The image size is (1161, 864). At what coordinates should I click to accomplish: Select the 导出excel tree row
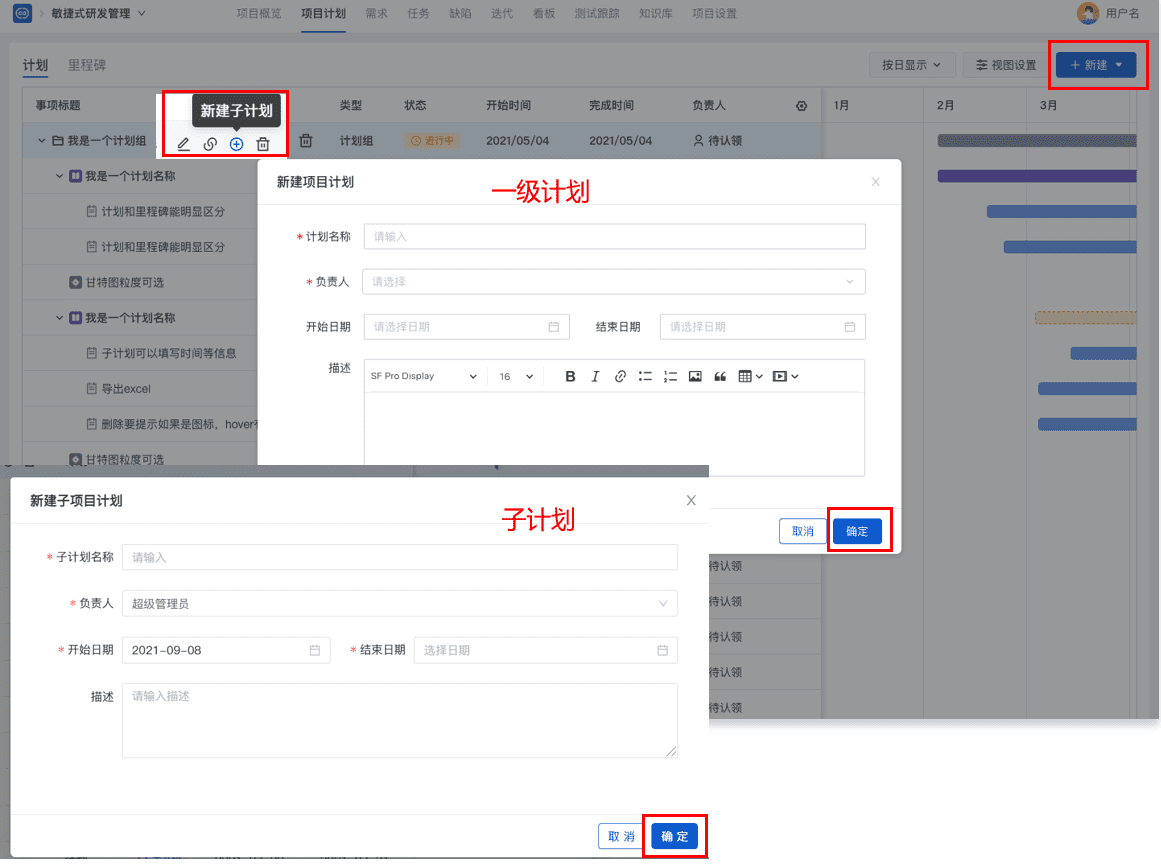coord(126,389)
